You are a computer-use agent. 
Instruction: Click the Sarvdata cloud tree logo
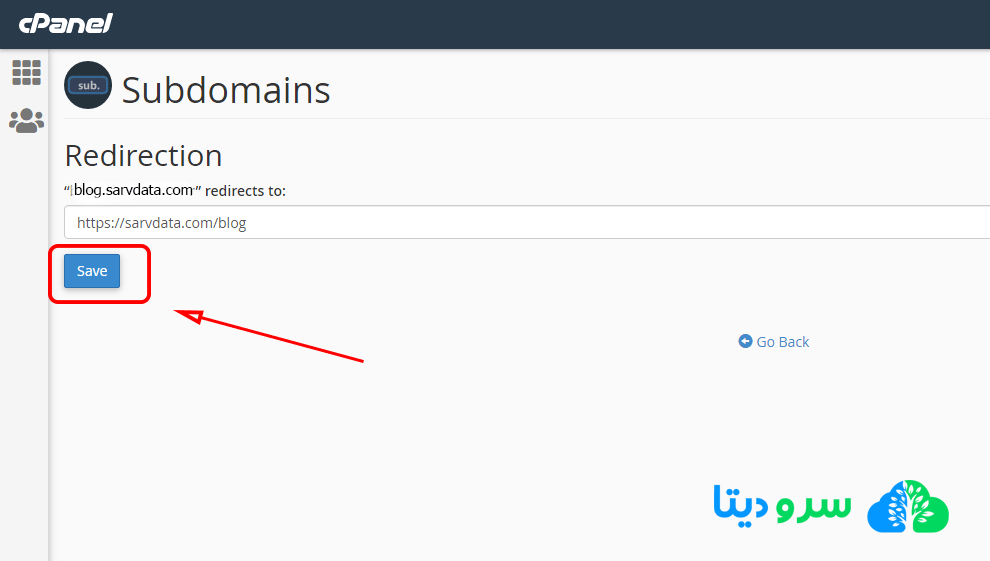pos(908,507)
